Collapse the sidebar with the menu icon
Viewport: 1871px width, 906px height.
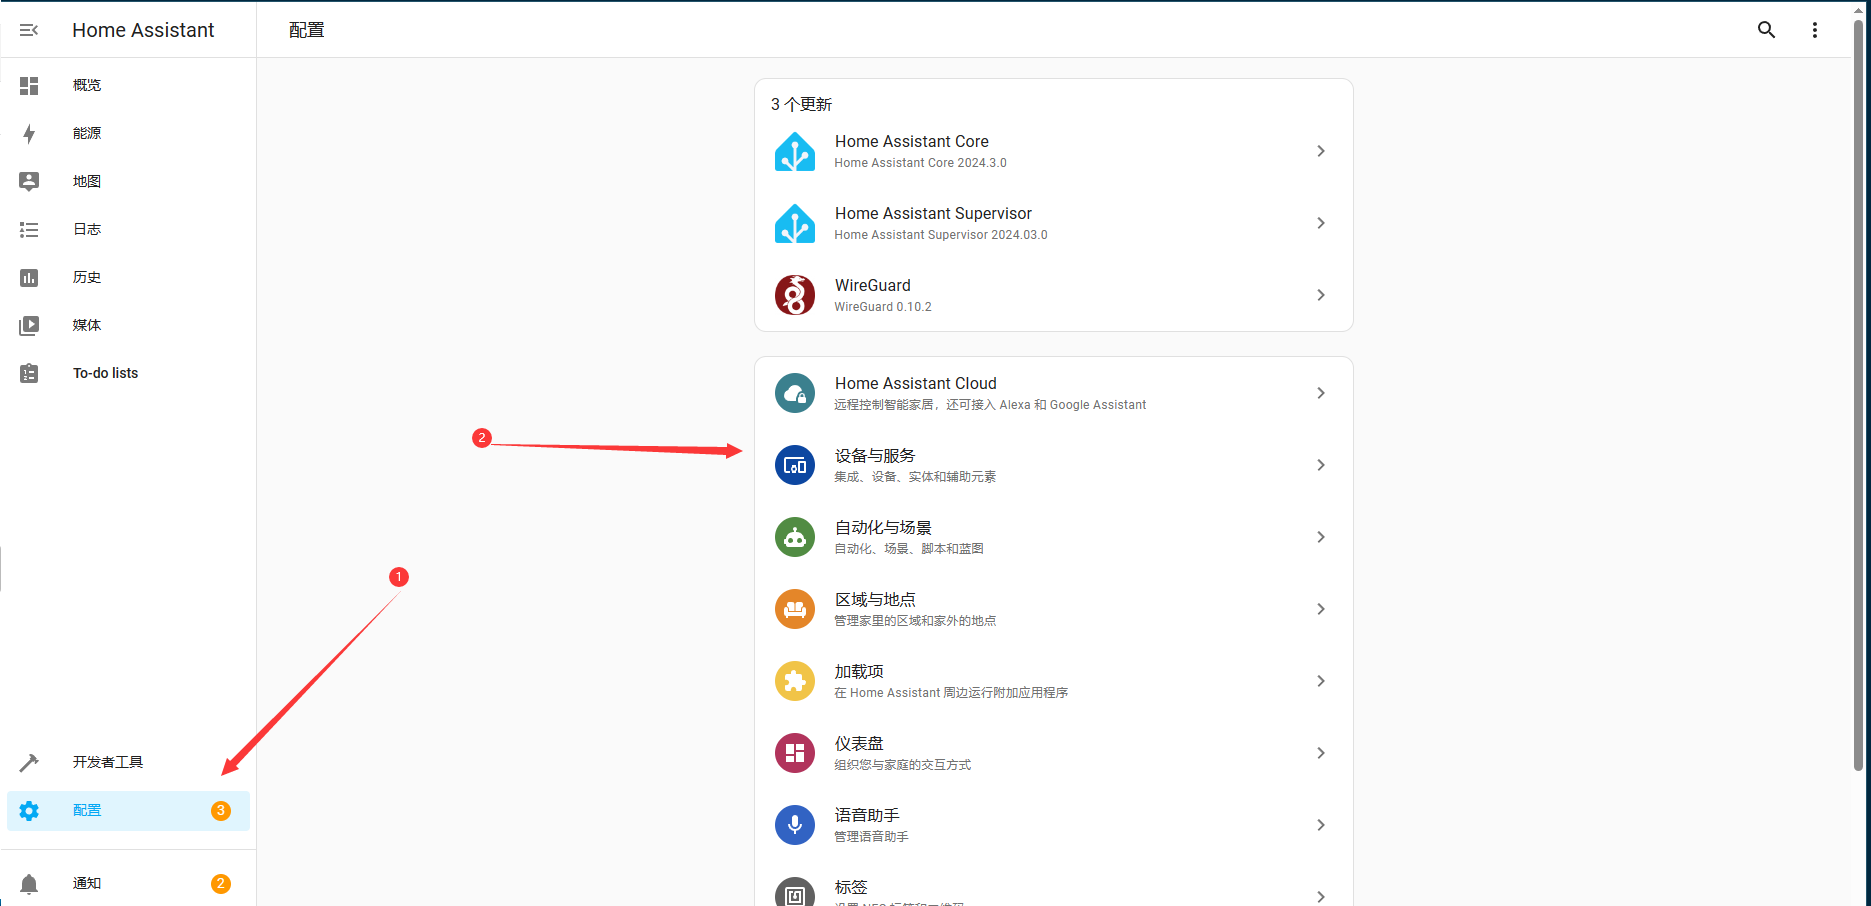click(29, 30)
